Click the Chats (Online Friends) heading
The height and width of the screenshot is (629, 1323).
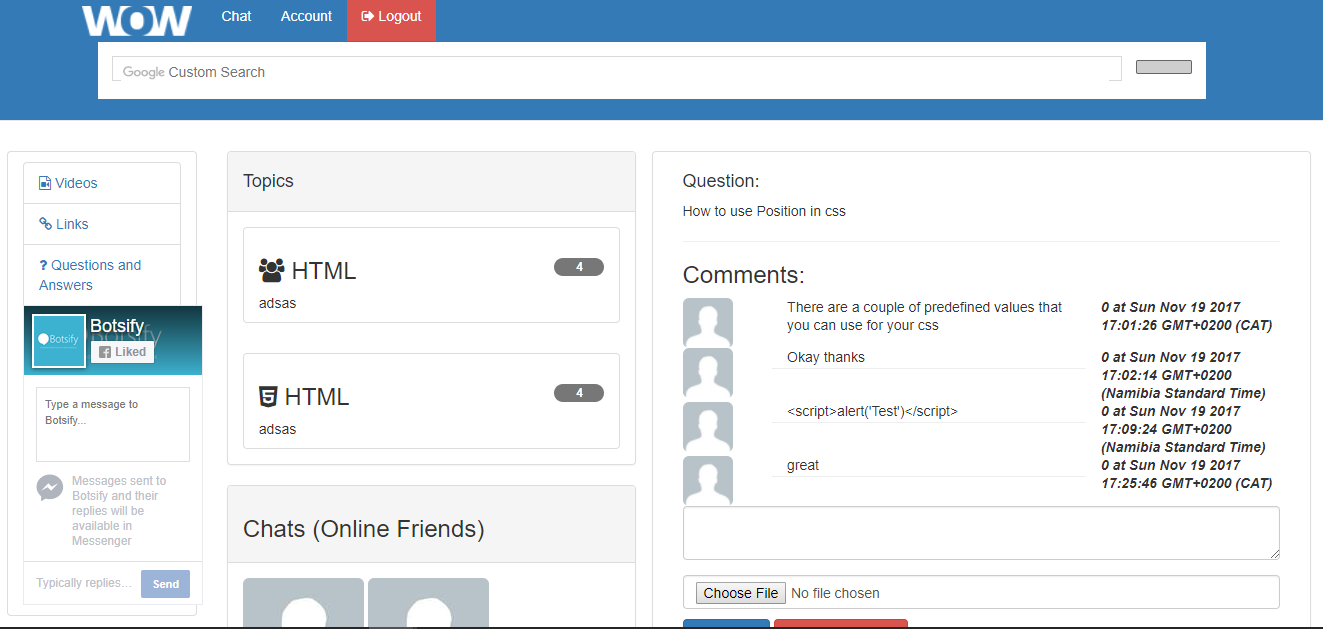point(364,529)
